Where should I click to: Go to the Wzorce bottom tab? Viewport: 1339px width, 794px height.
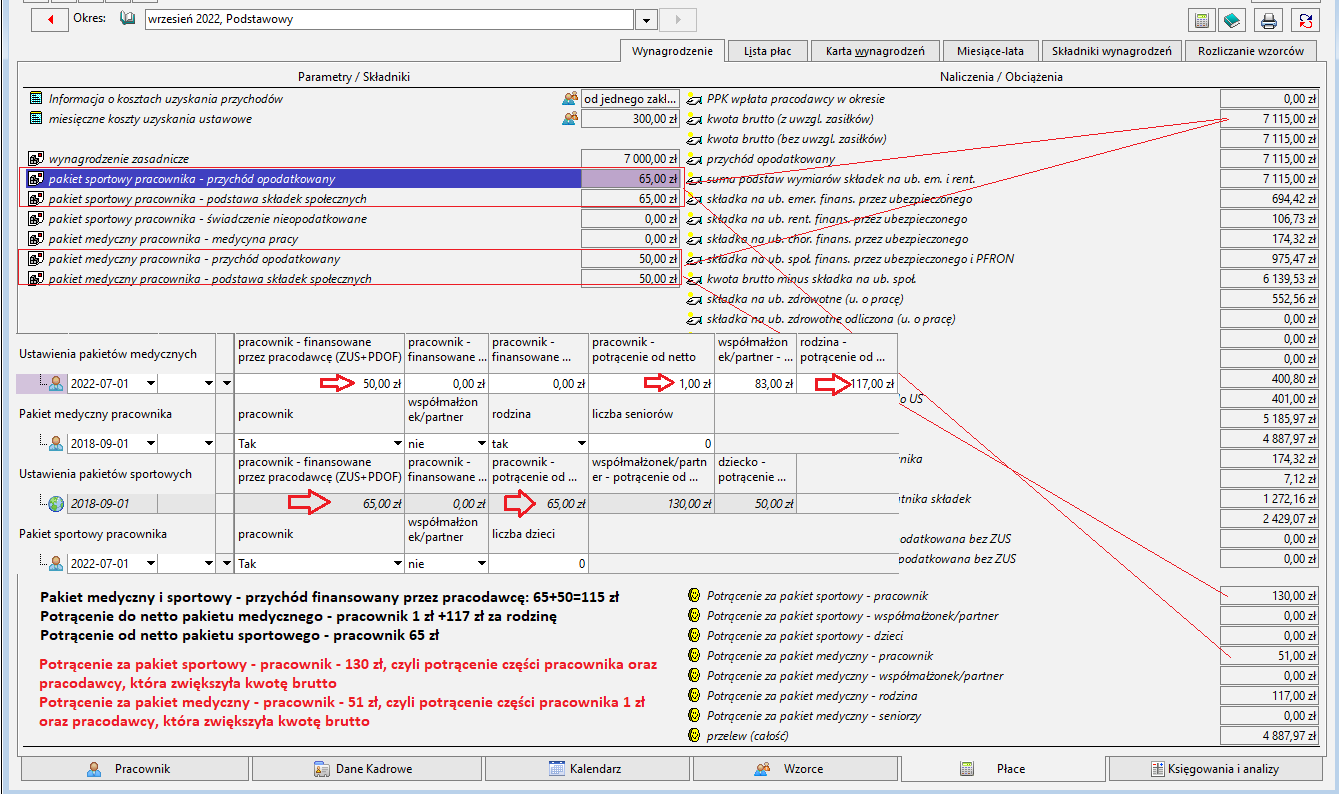(x=795, y=769)
